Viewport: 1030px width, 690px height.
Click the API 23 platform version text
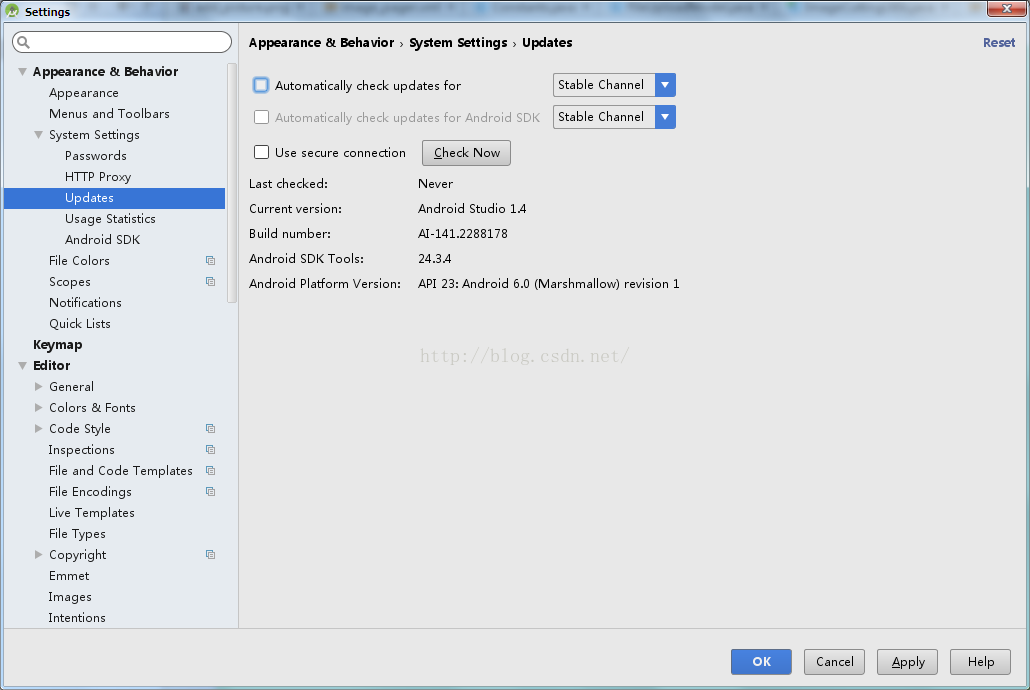click(549, 284)
